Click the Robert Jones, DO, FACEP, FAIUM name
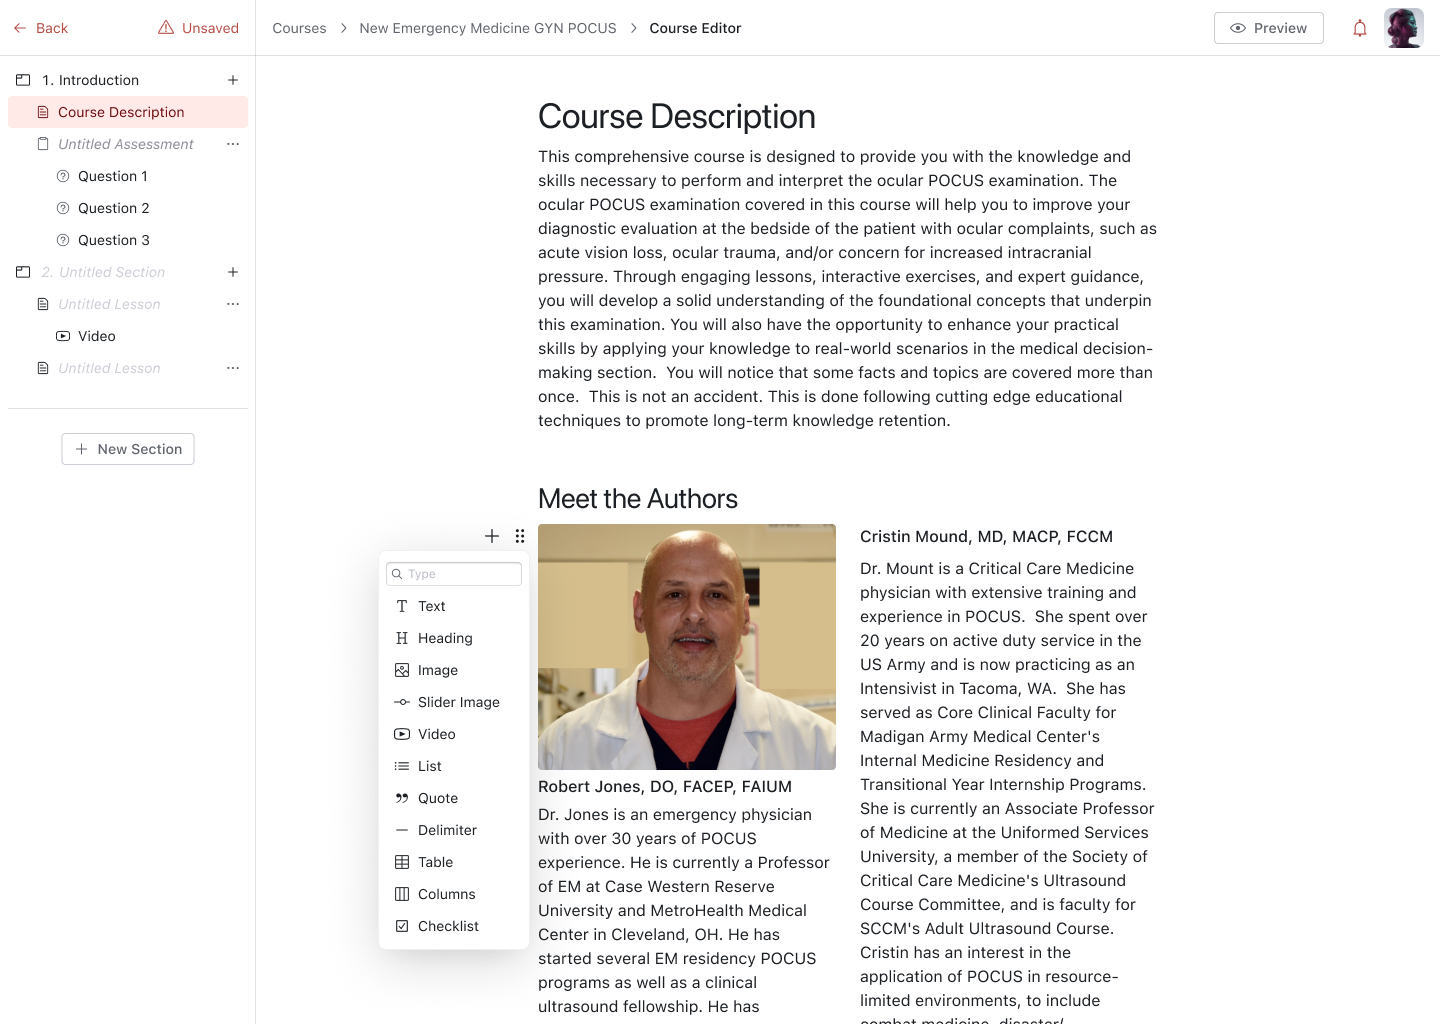 [665, 787]
